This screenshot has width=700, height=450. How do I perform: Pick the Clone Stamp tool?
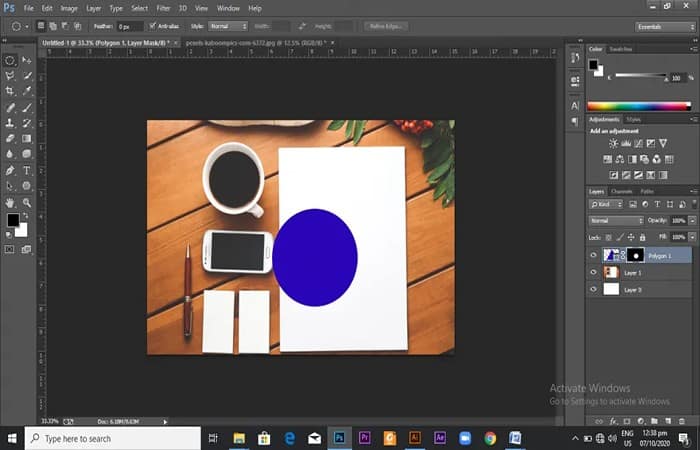[x=10, y=123]
